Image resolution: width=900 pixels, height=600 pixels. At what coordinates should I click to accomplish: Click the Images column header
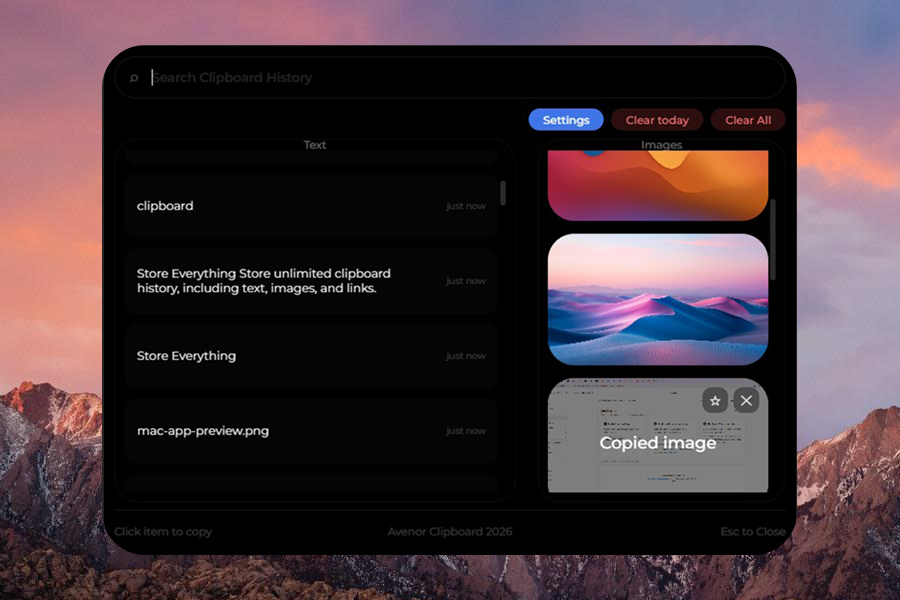click(661, 144)
